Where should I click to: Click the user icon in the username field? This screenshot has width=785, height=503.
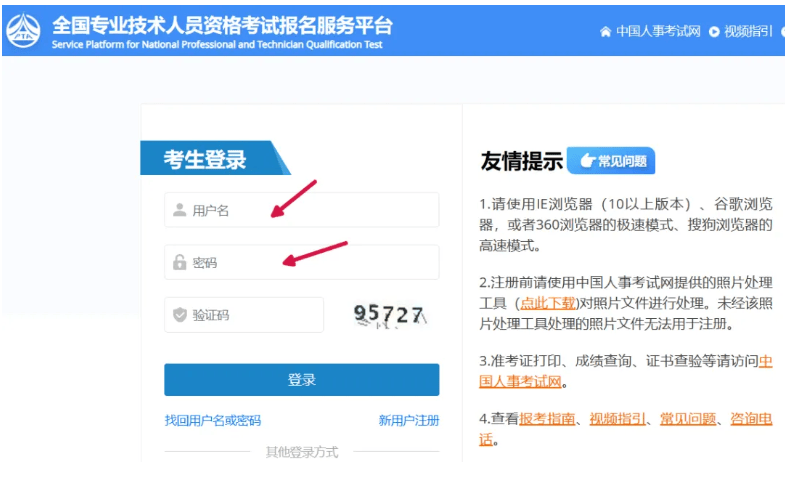coord(179,210)
